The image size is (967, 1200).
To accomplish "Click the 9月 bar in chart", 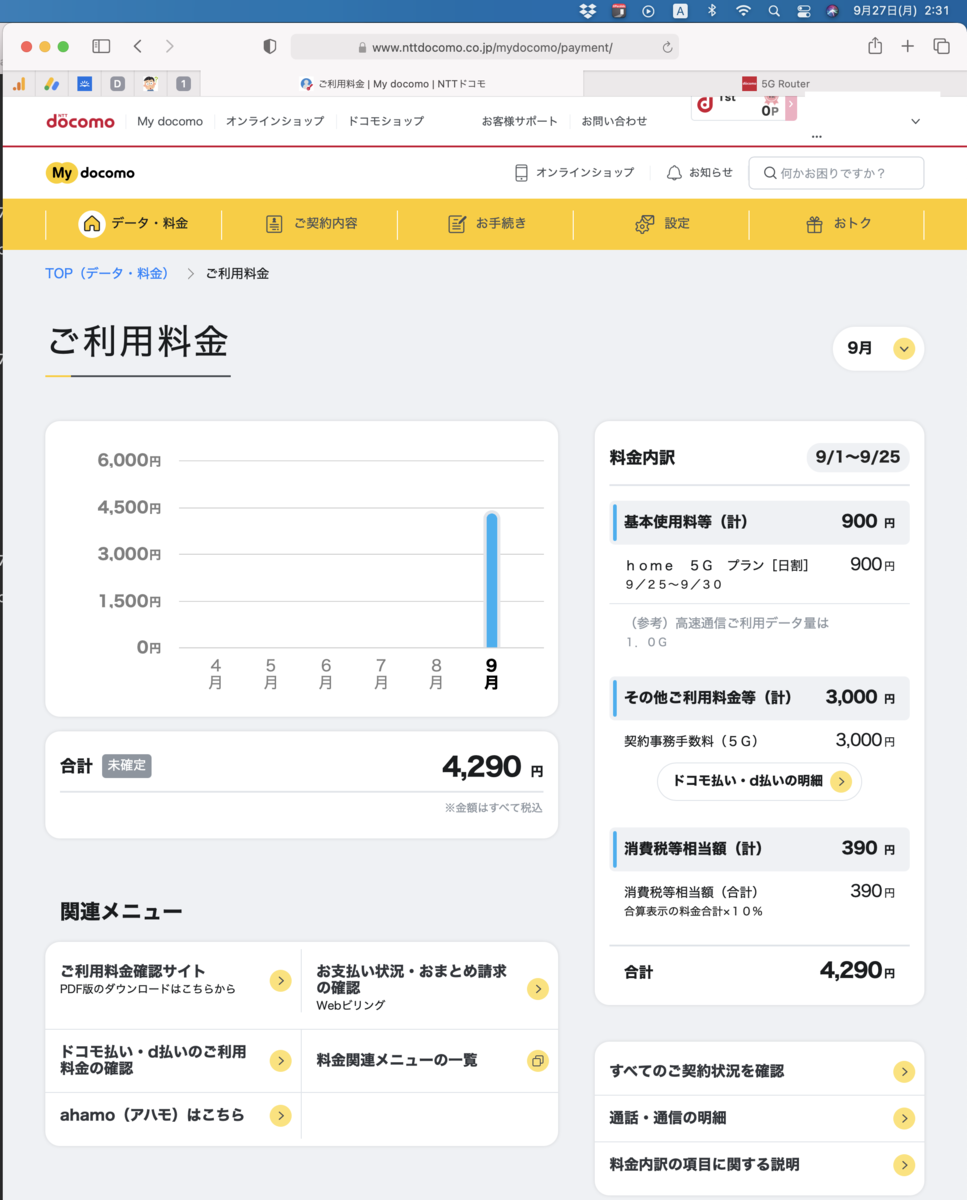I will pos(491,580).
